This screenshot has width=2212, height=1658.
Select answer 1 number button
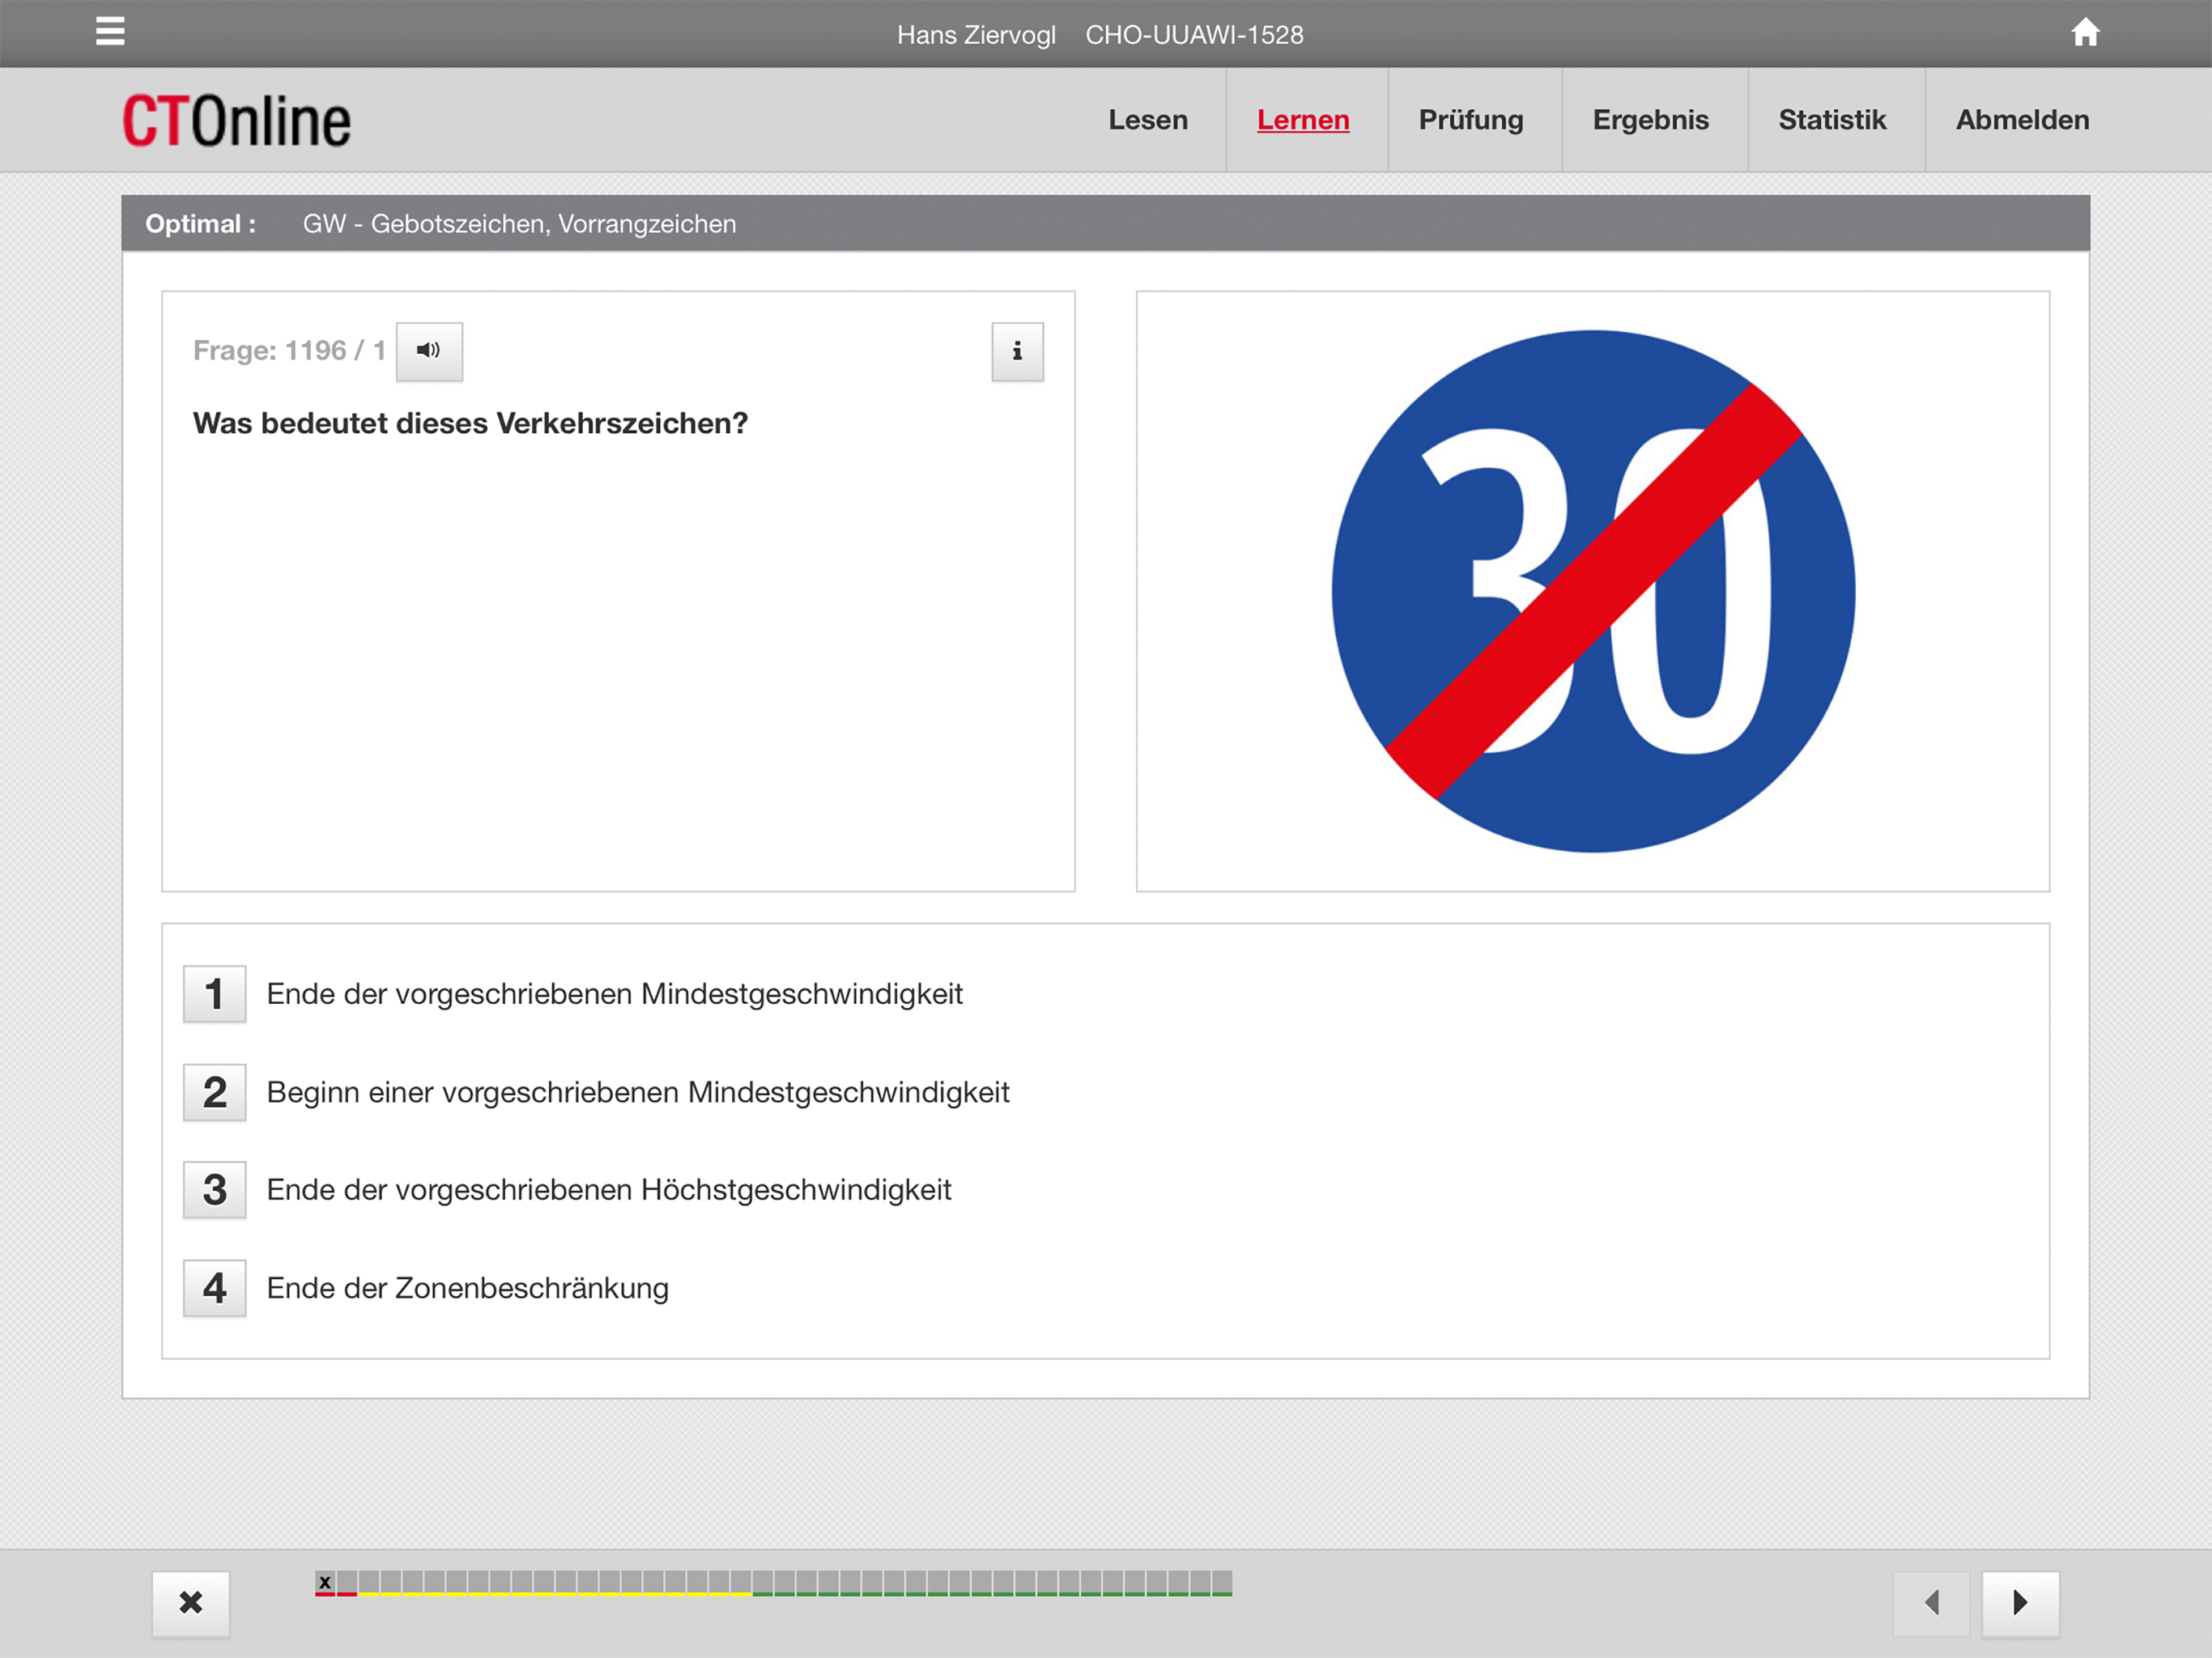pos(214,994)
